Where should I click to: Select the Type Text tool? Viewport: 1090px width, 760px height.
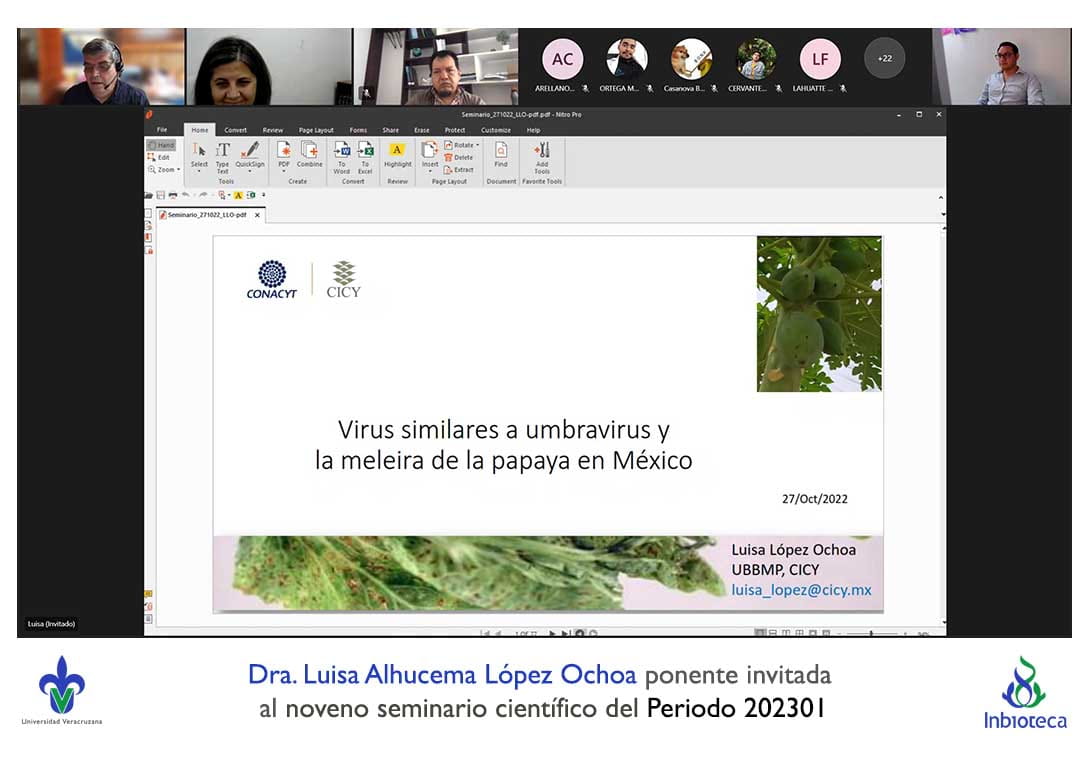pyautogui.click(x=222, y=154)
